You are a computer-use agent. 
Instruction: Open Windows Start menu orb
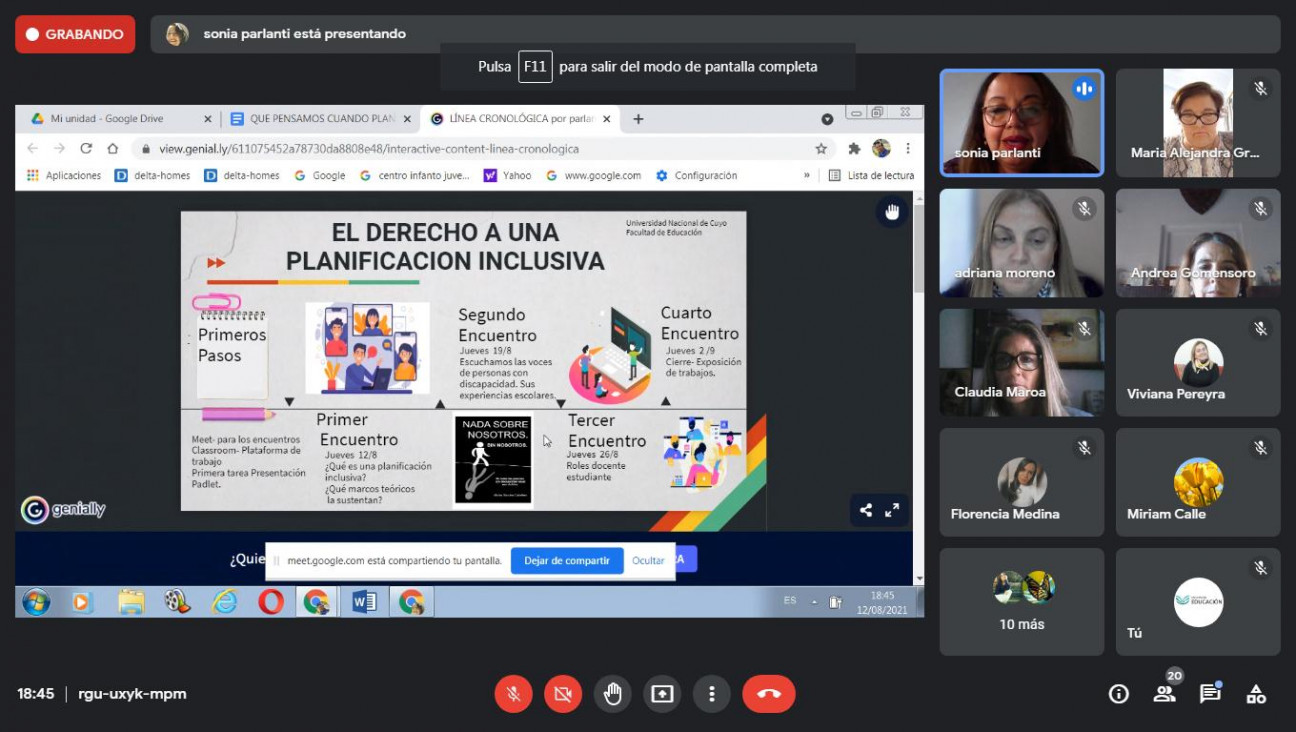click(36, 602)
